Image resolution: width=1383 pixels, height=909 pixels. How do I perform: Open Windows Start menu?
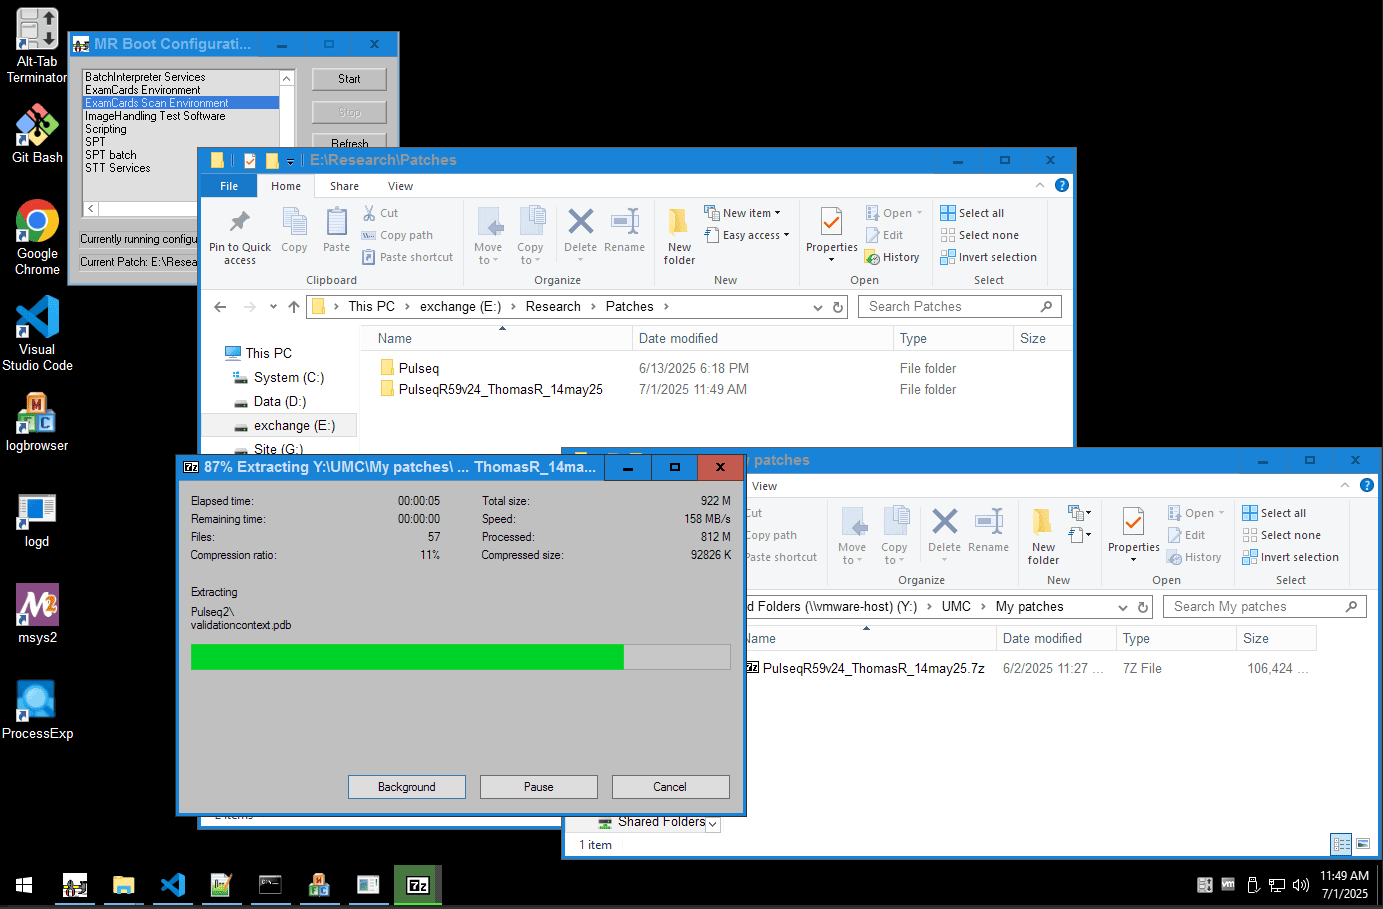pos(24,885)
